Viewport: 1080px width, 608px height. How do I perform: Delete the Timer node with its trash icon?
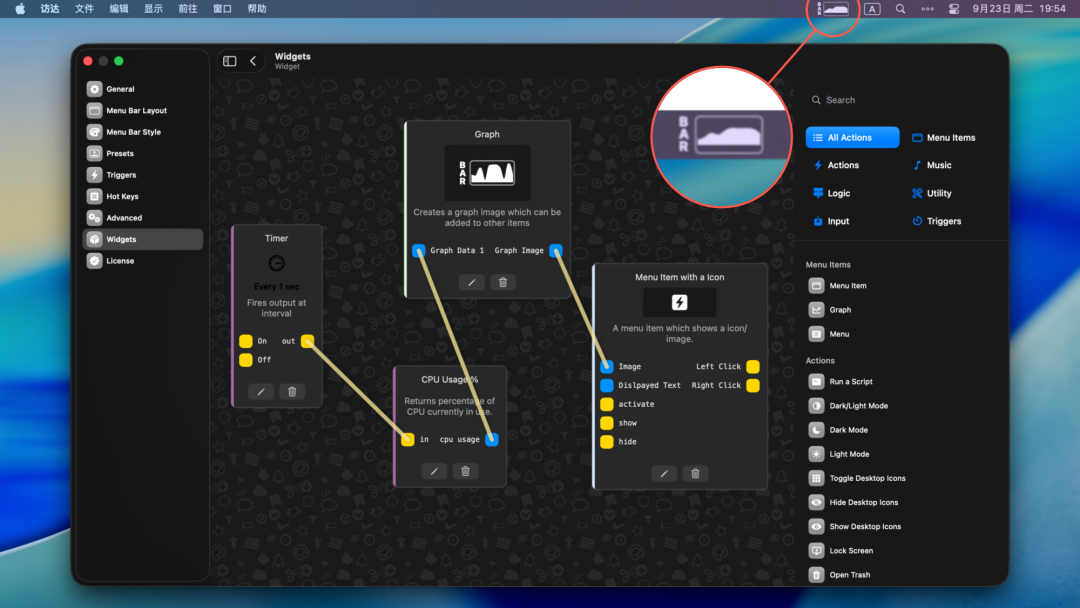point(292,392)
